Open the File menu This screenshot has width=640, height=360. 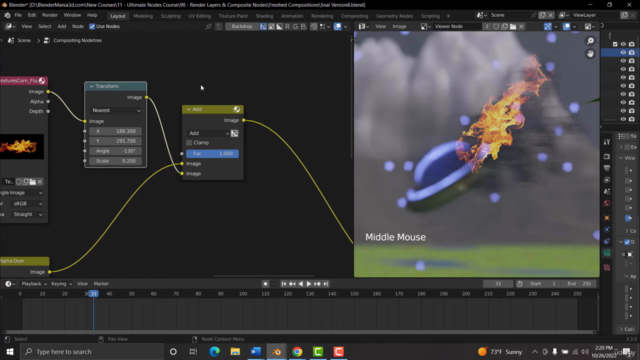(x=18, y=15)
